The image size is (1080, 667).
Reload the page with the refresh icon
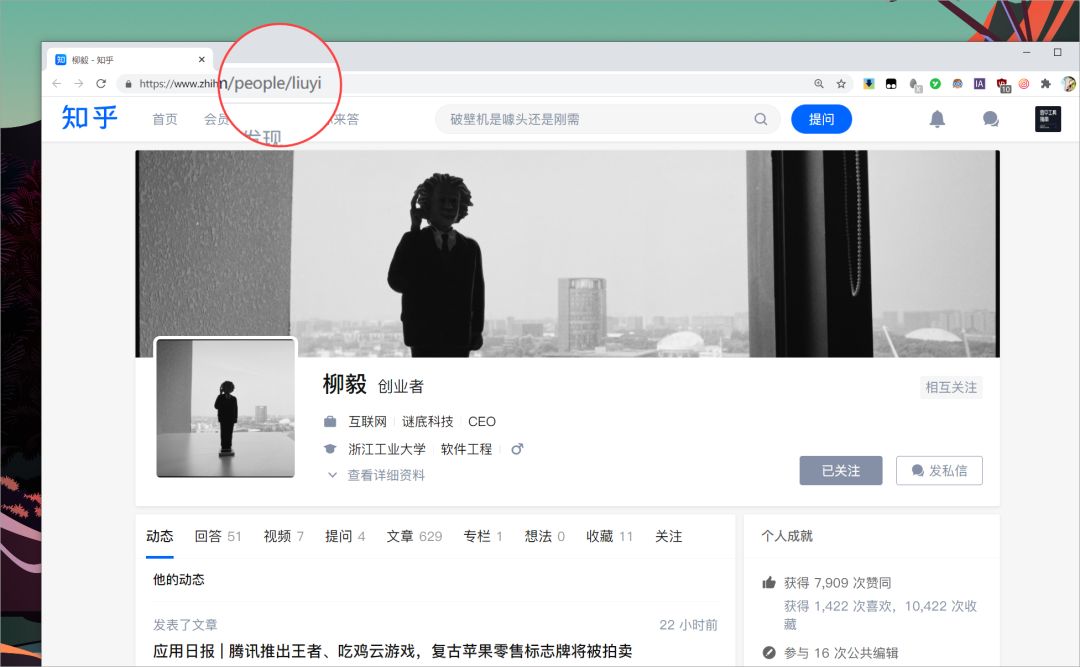pos(101,83)
